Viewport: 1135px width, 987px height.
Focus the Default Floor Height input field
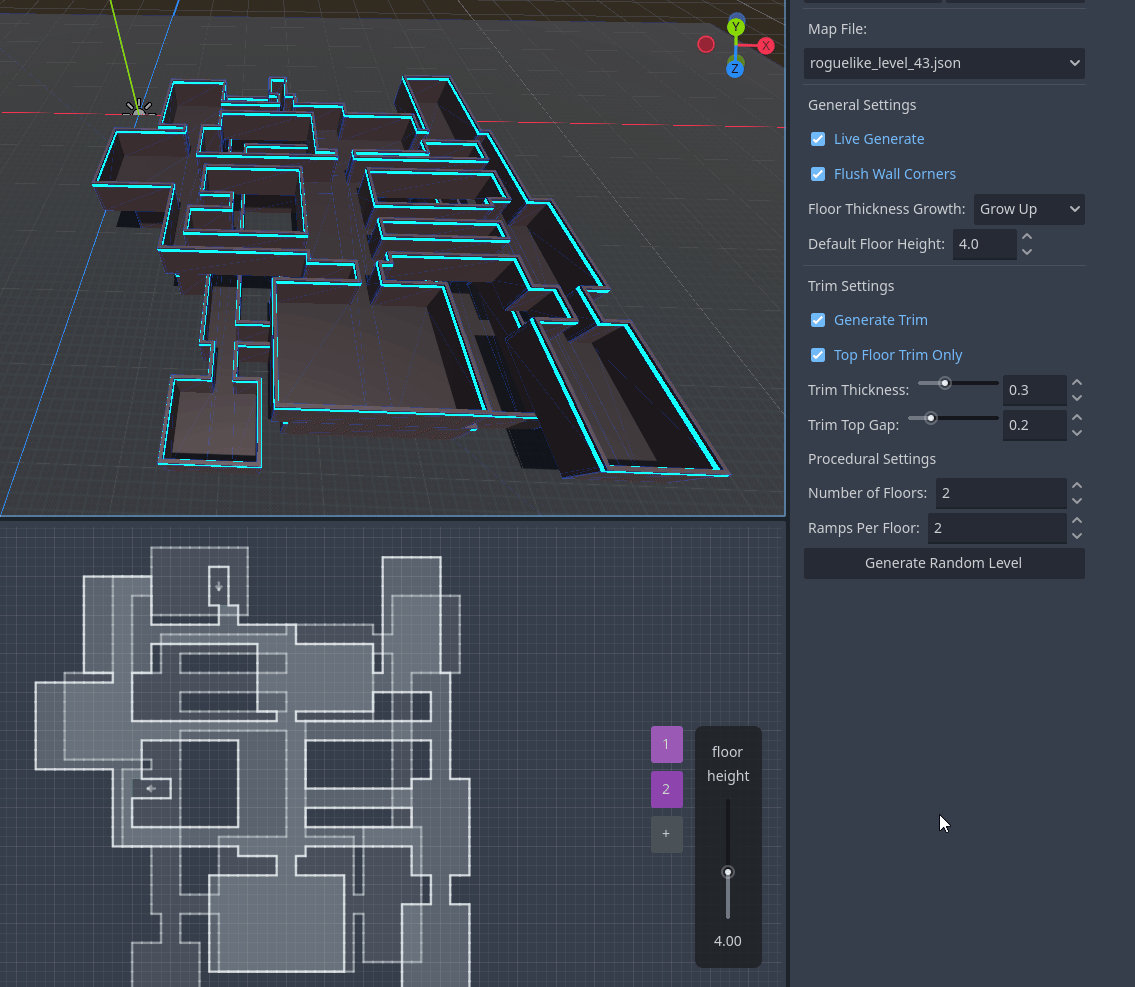click(x=984, y=245)
